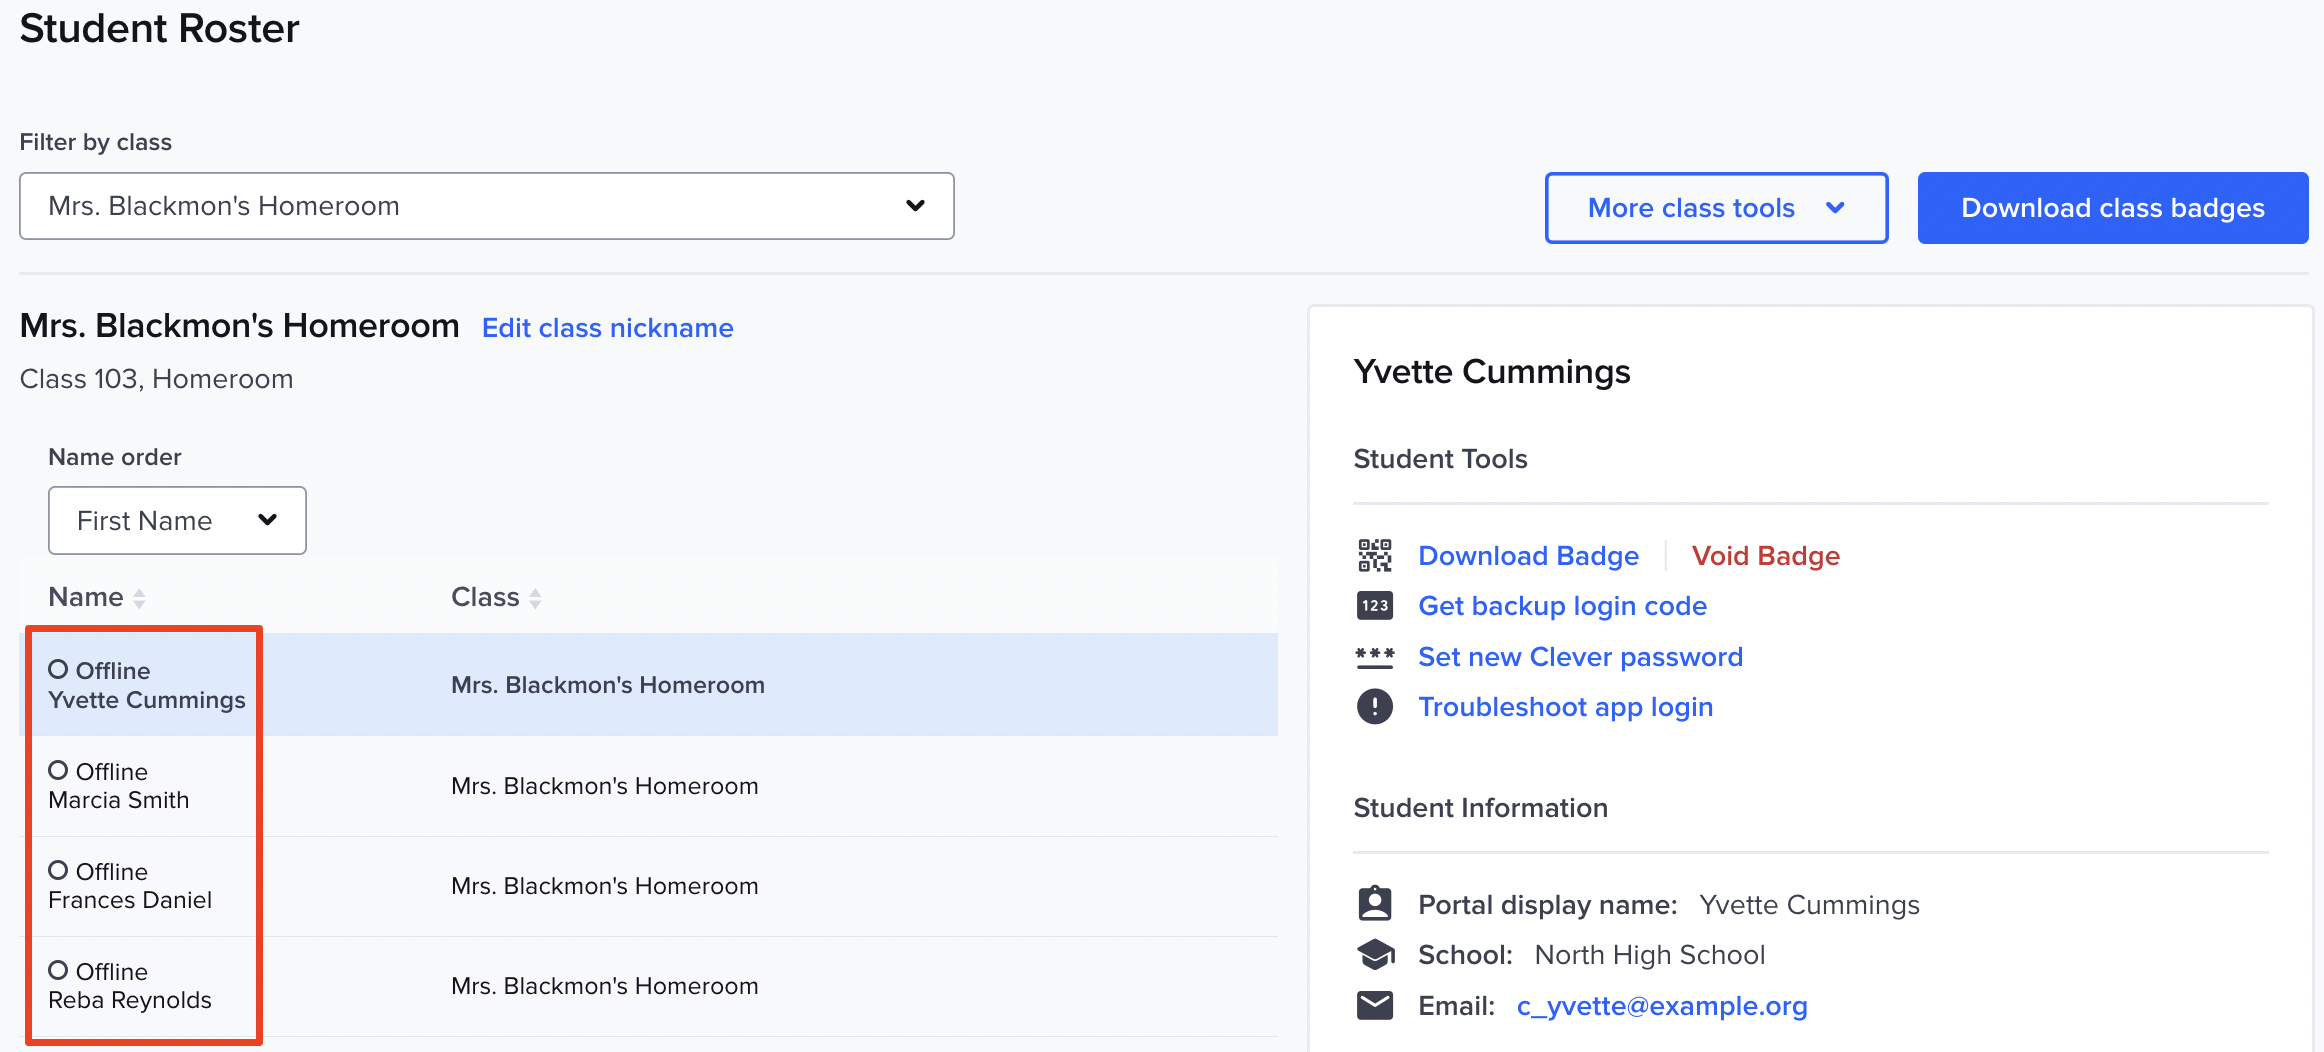Screen dimensions: 2324x1052
Task: Click the email envelope icon
Action: pos(1376,1005)
